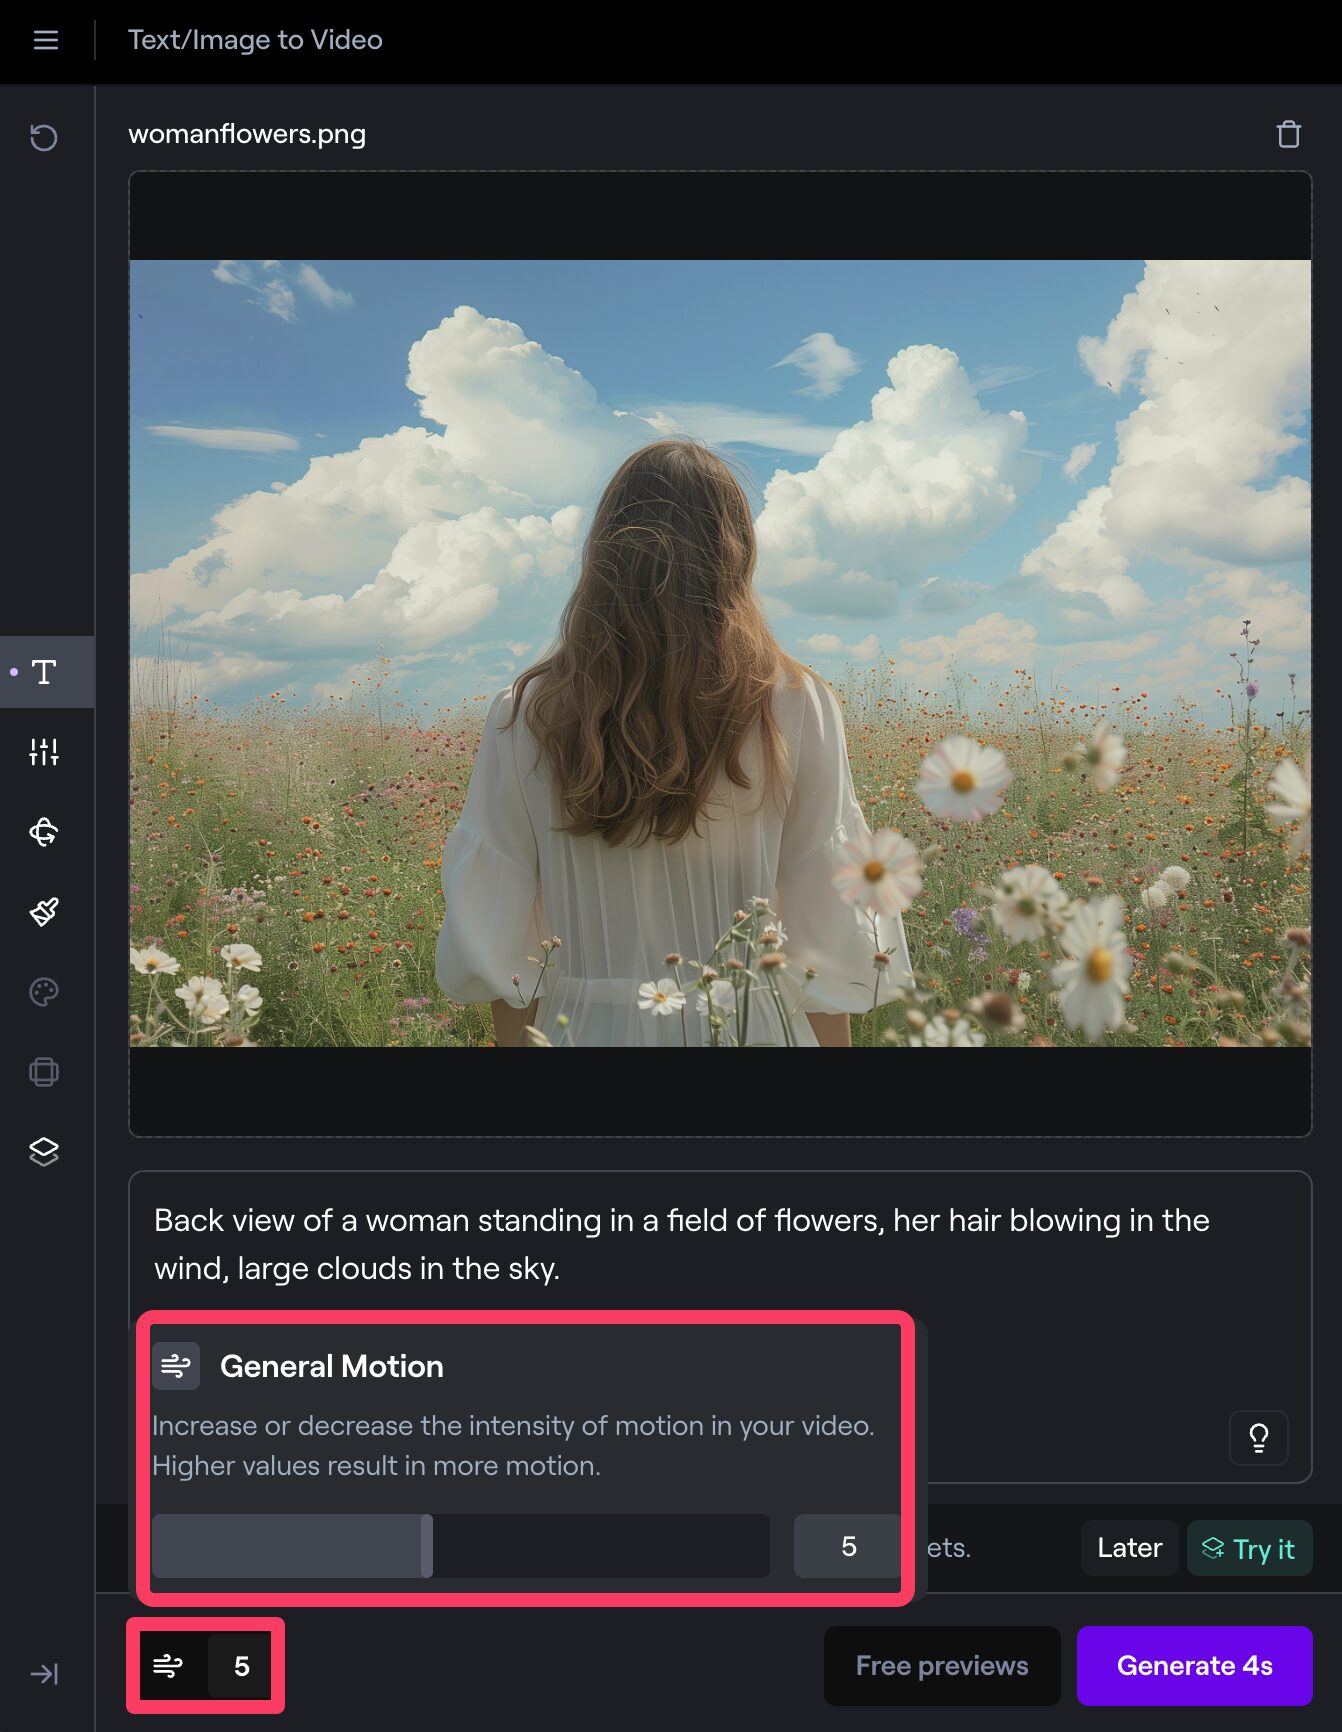Click the reset/undo circular arrow icon
The image size is (1342, 1732).
click(x=44, y=137)
